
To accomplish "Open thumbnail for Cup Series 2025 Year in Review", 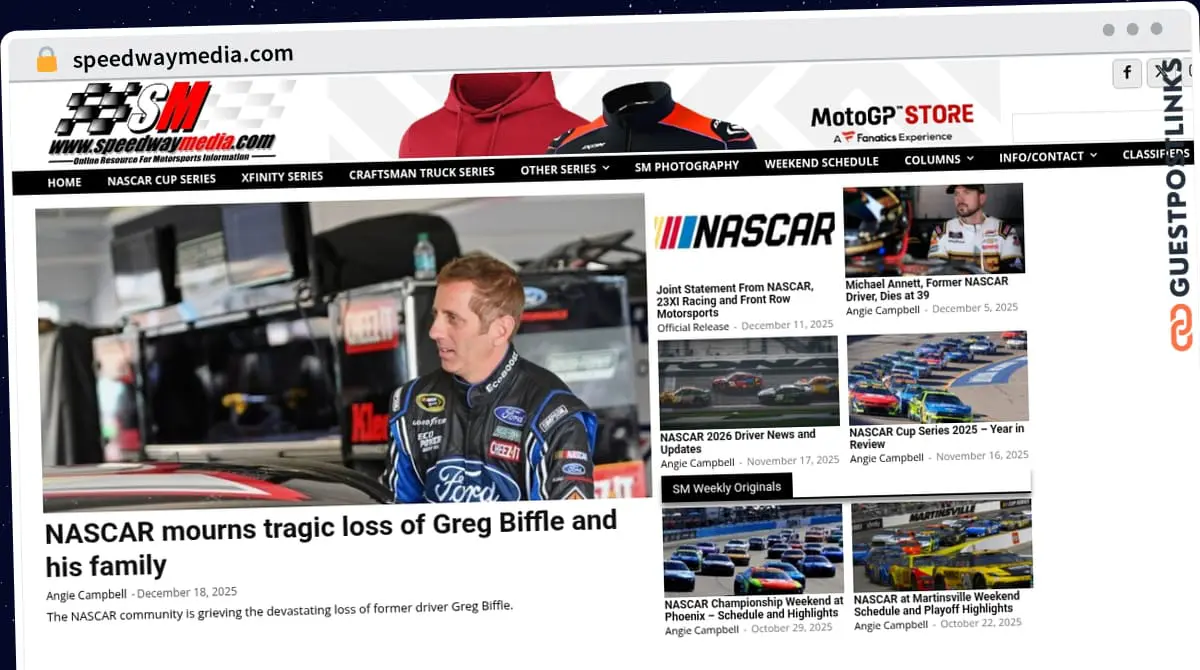I will [938, 377].
